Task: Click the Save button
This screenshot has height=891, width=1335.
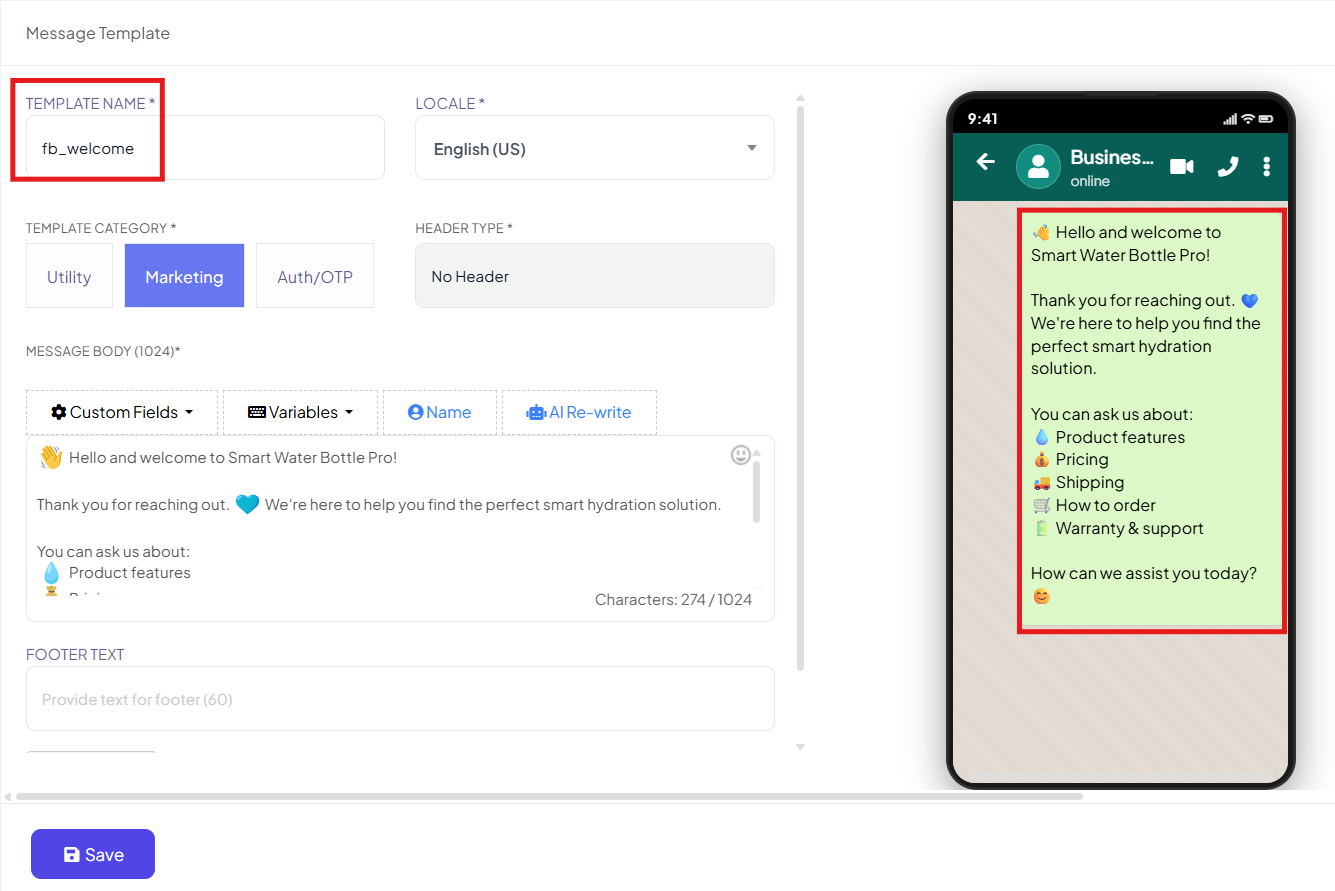Action: point(93,854)
